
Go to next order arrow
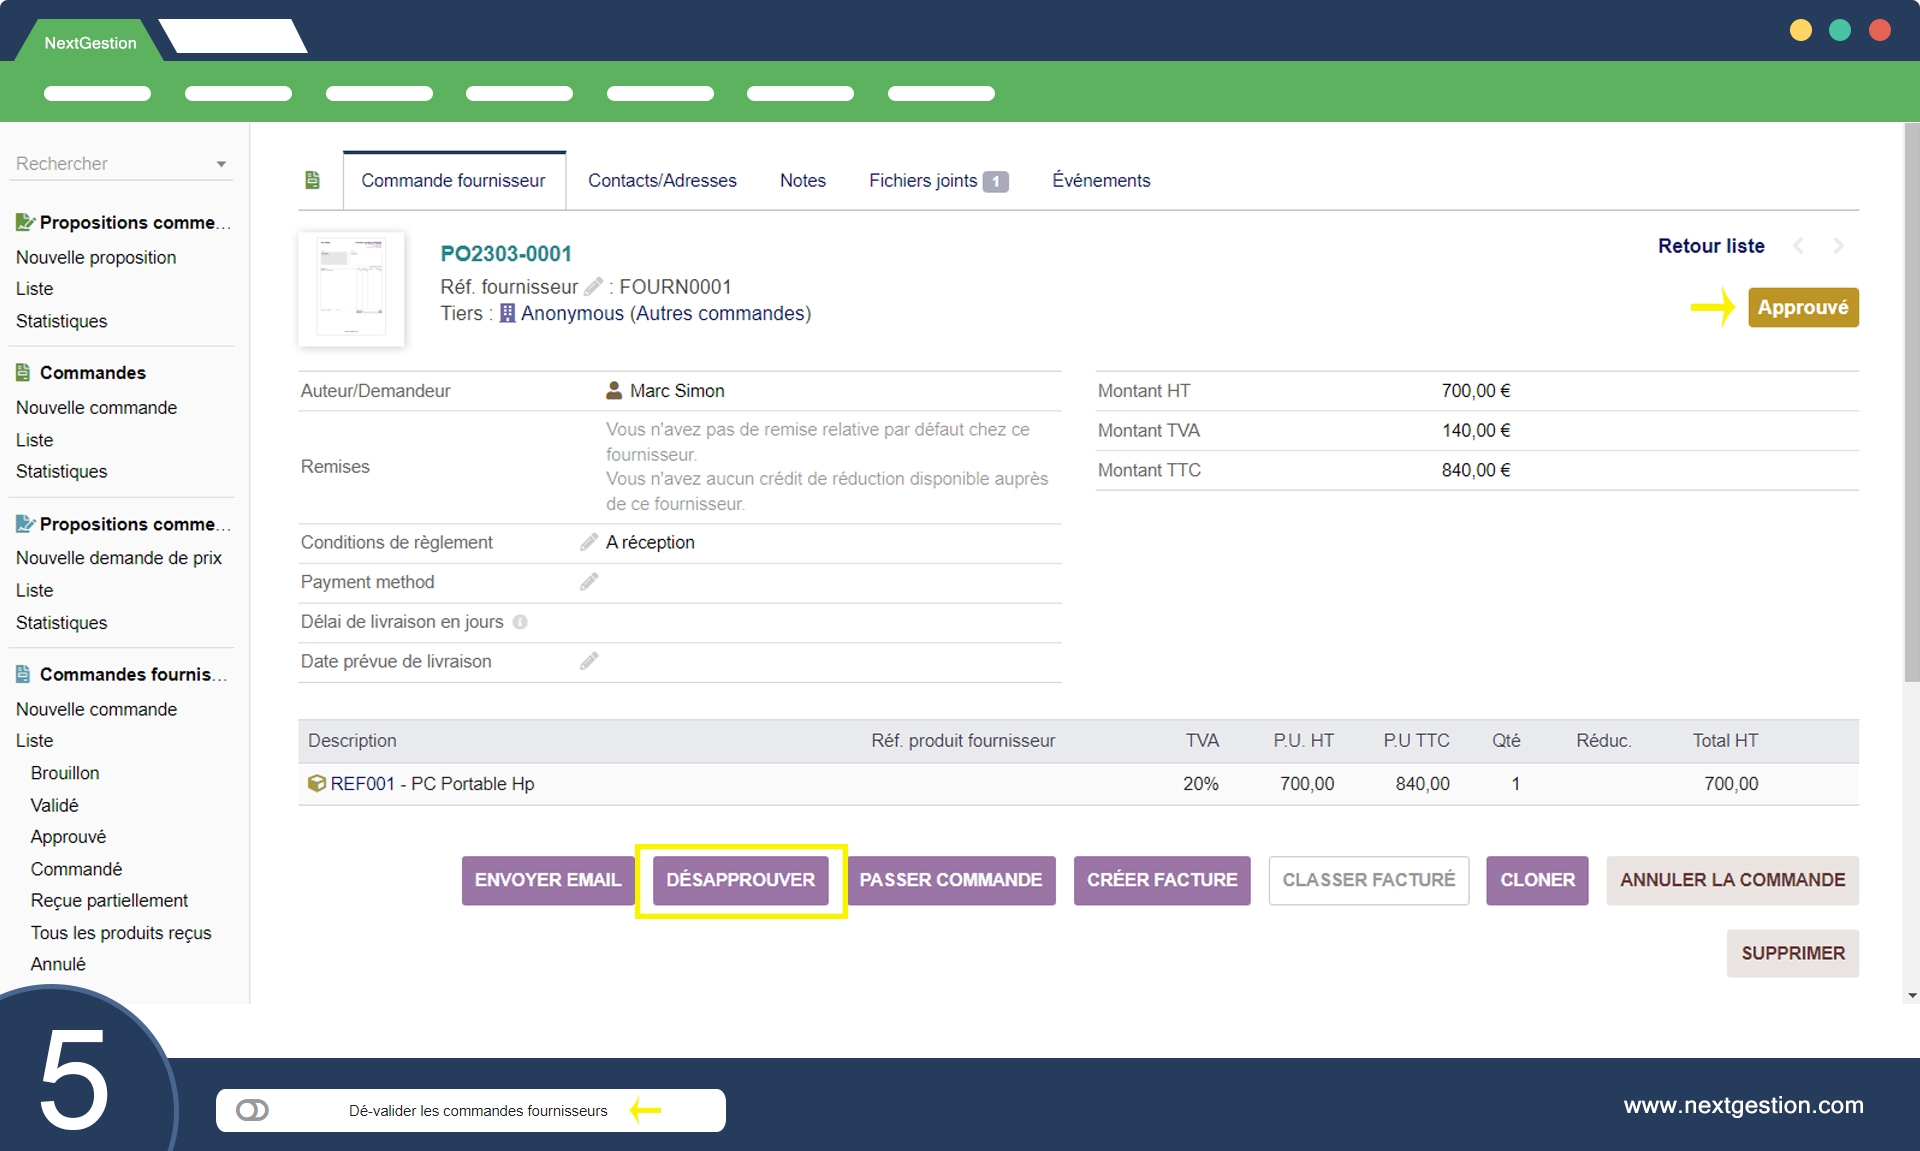1838,246
